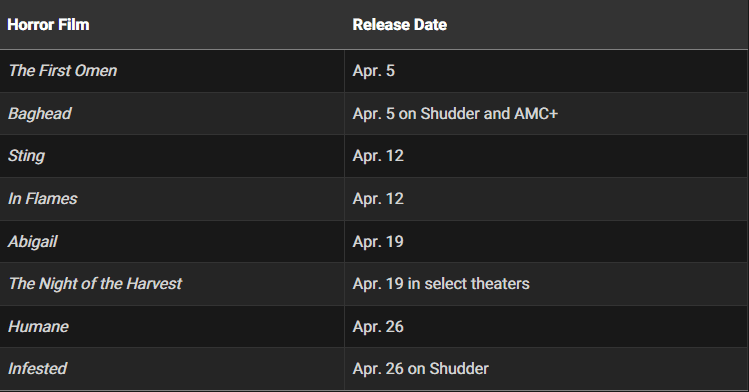Click The Night of the Harvest title
Image resolution: width=749 pixels, height=392 pixels.
(95, 284)
